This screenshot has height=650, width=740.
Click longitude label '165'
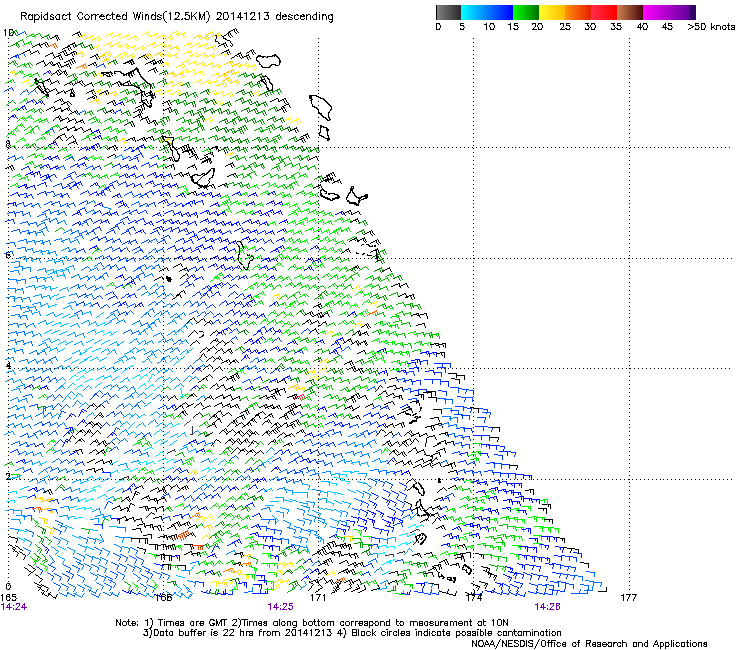(x=8, y=597)
